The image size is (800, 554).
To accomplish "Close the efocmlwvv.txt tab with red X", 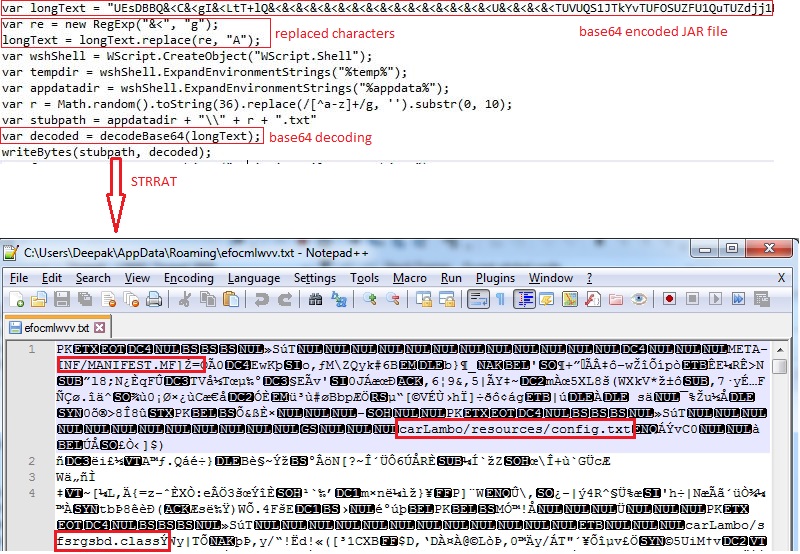I will [100, 328].
